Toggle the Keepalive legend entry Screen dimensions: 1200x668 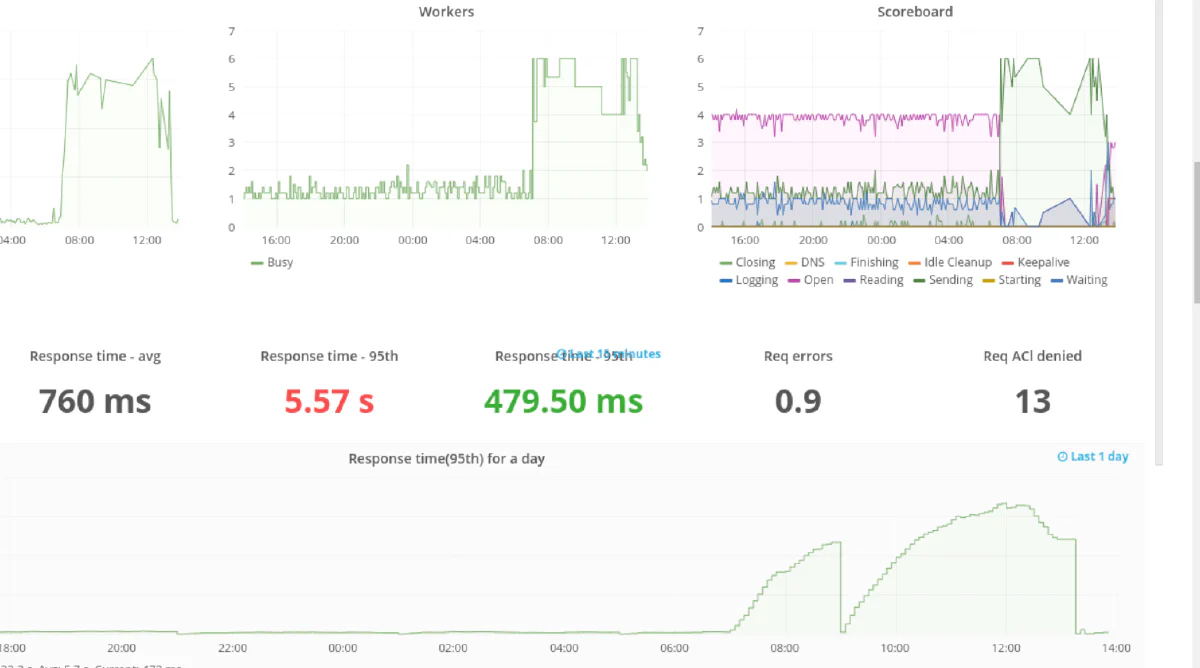(1043, 262)
